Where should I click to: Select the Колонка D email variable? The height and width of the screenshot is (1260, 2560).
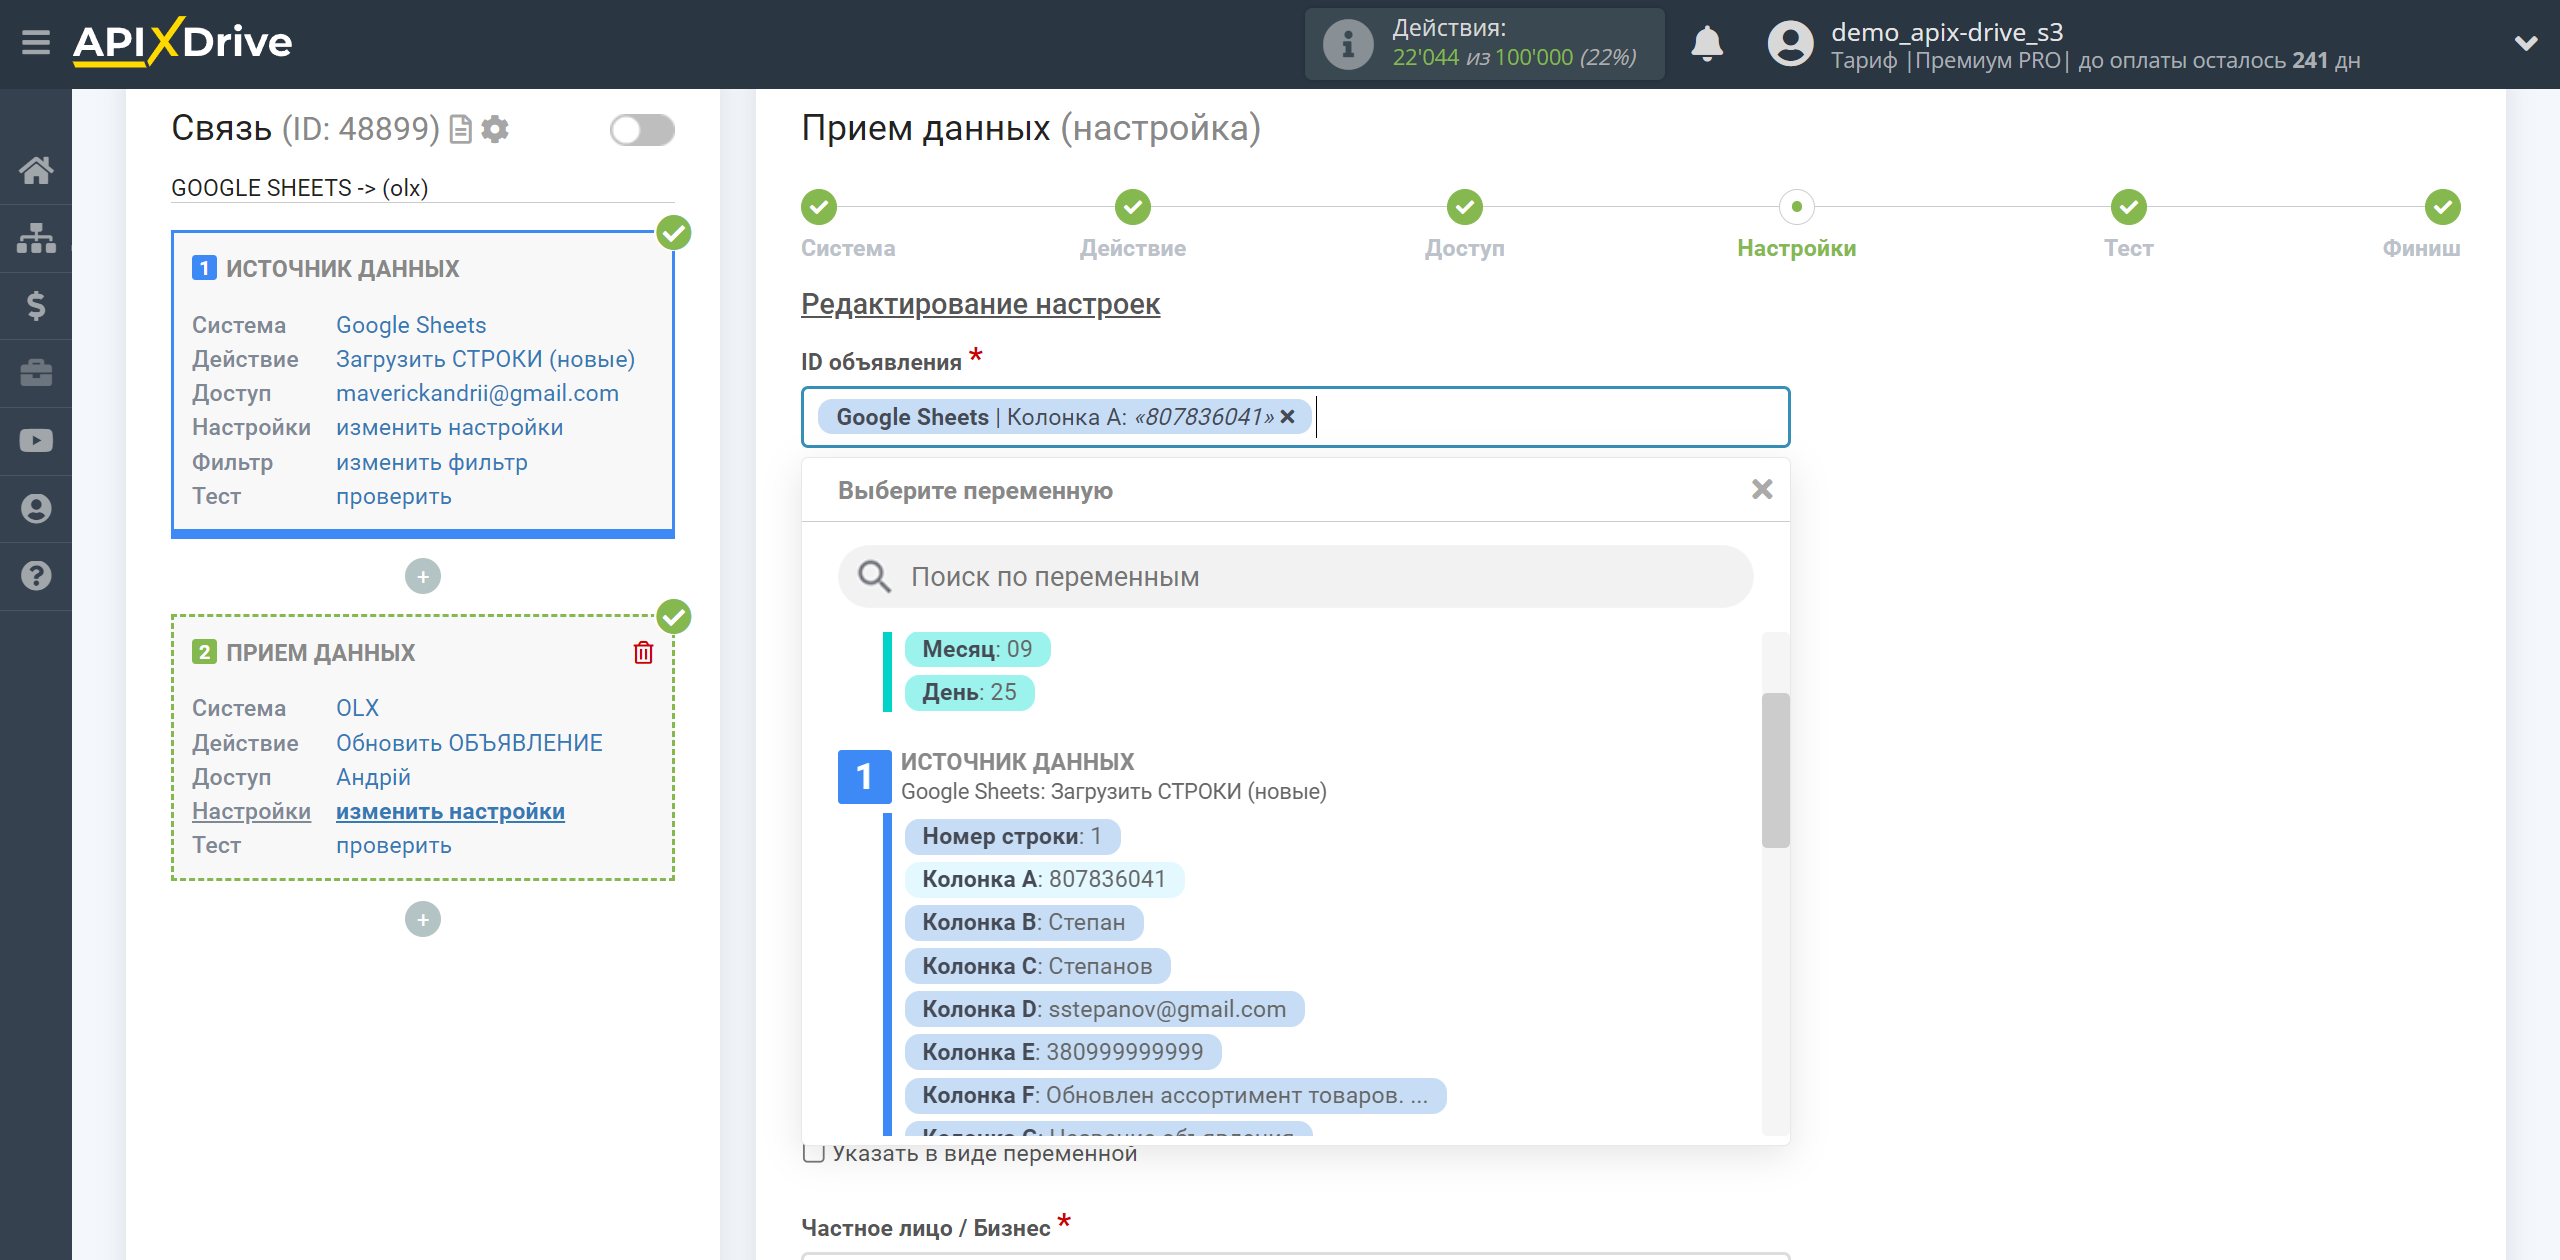(1104, 1009)
